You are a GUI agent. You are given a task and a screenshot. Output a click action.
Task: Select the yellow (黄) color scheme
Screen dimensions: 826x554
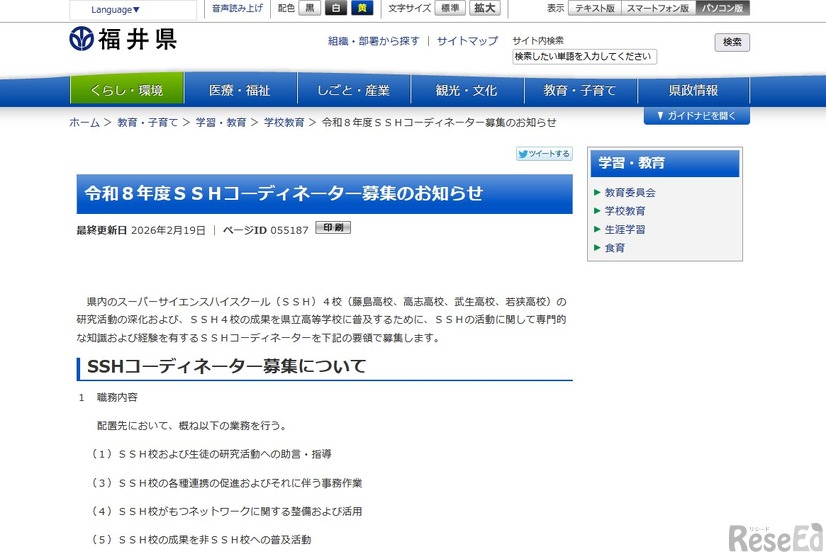pos(362,8)
